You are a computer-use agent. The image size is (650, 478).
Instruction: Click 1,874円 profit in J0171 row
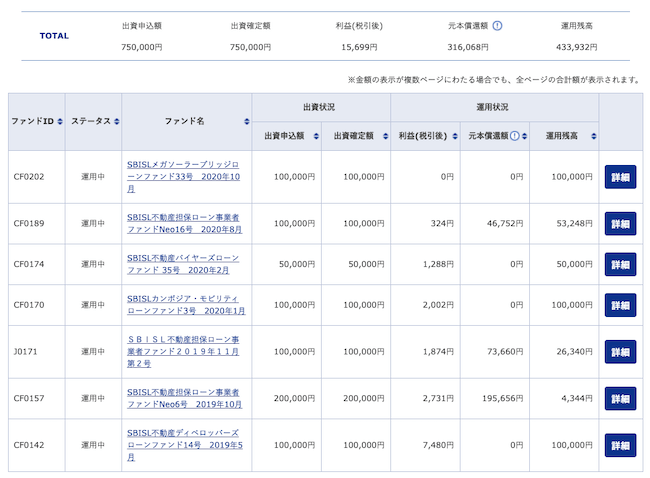coord(438,352)
